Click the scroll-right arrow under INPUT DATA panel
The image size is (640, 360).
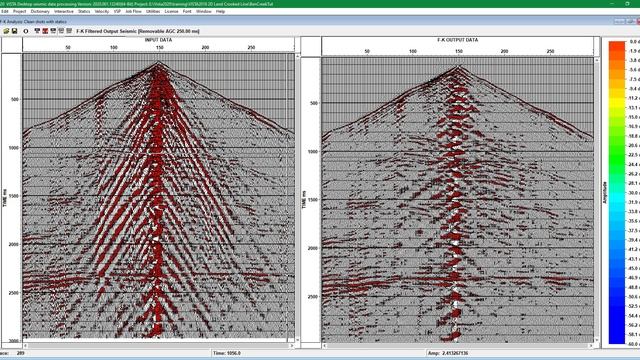291,346
